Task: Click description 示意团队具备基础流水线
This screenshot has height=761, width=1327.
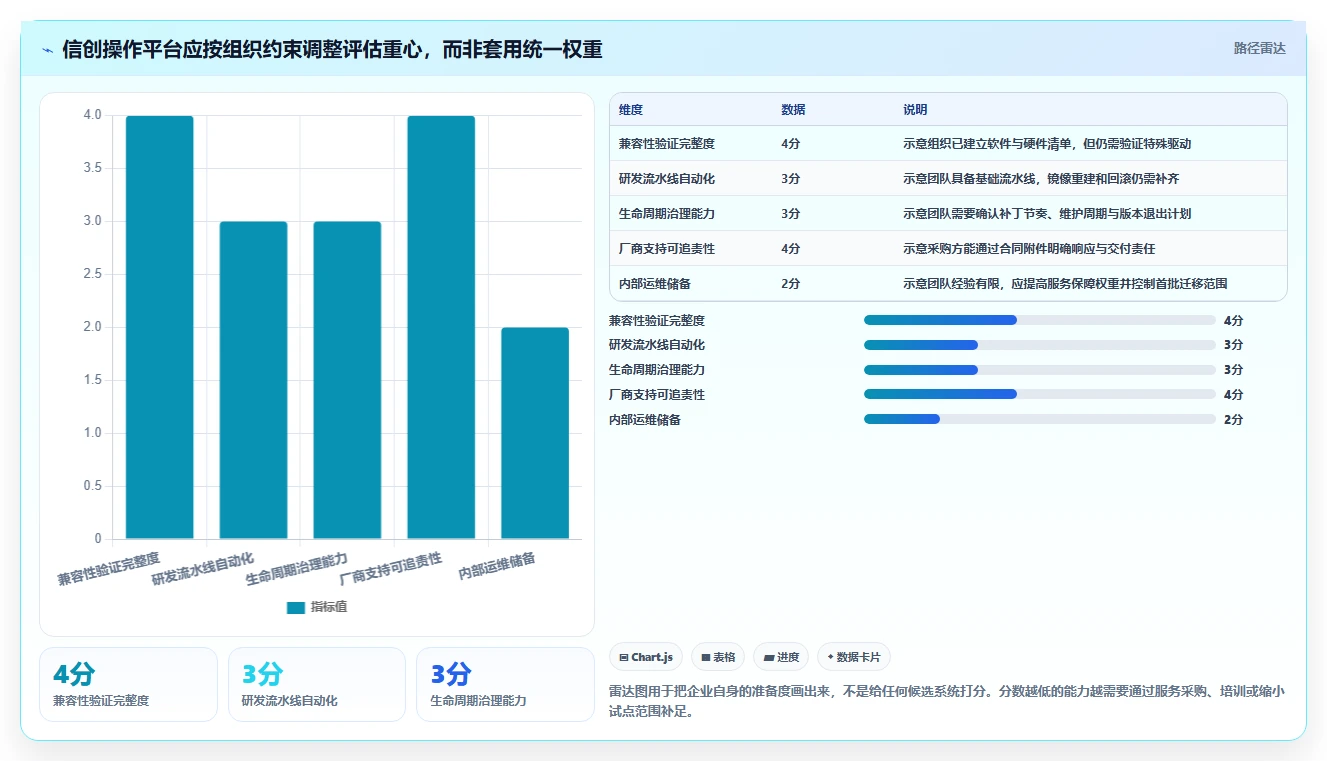Action: [1041, 179]
